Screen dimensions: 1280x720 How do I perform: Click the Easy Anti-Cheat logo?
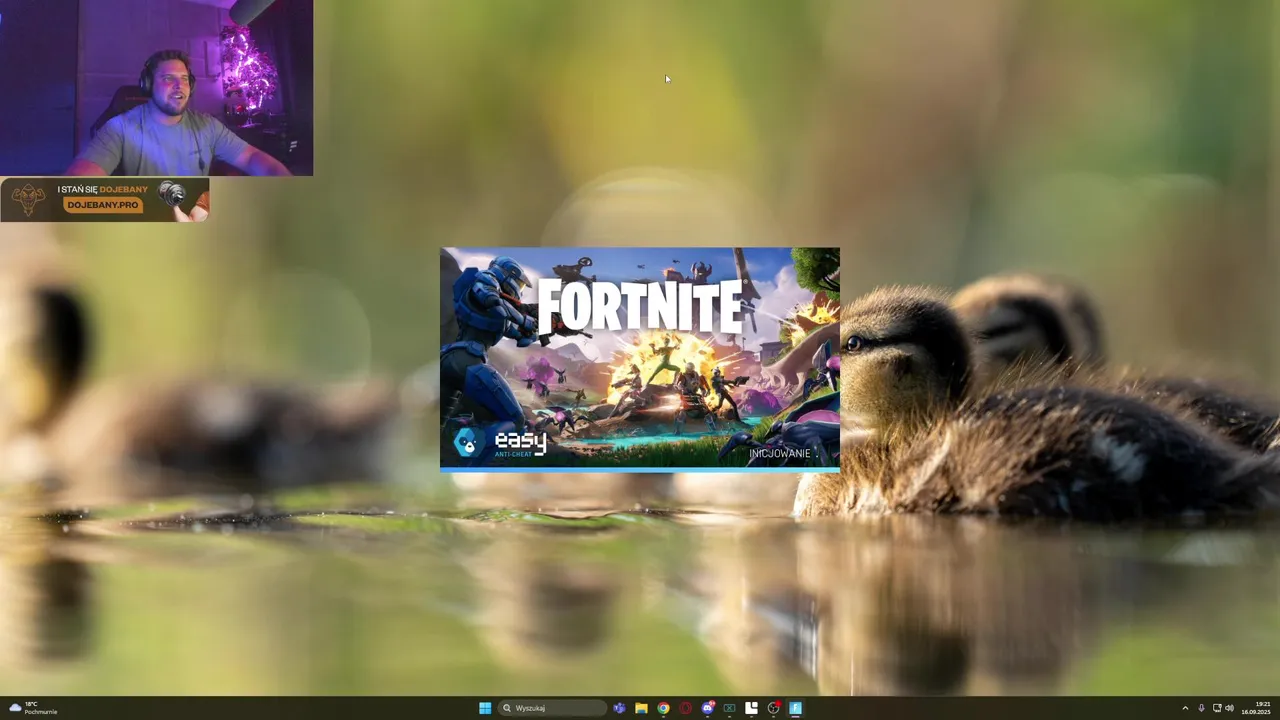[500, 443]
